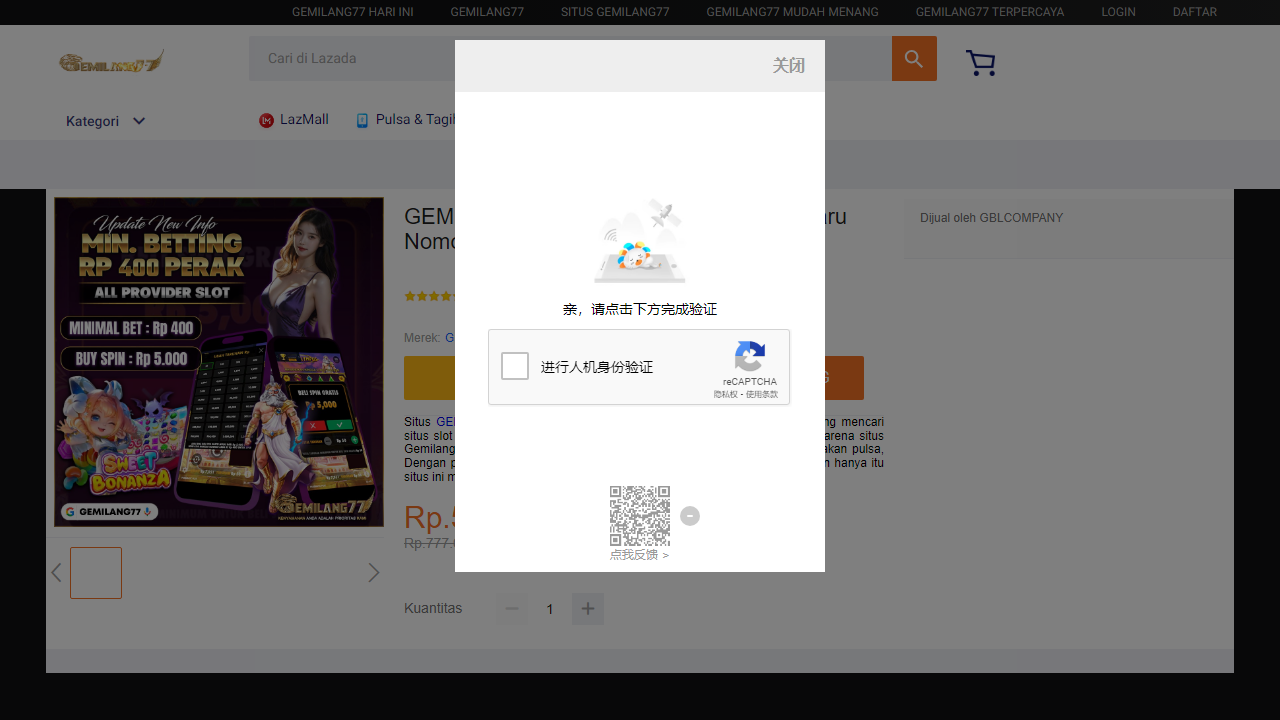Viewport: 1280px width, 720px height.
Task: Click the reCAPTCHA logo
Action: click(750, 357)
